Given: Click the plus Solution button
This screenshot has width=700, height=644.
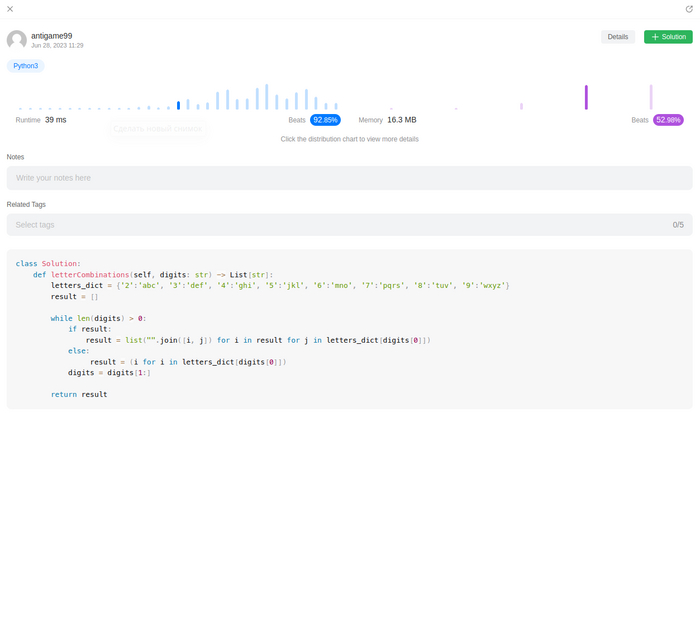Looking at the screenshot, I should (668, 37).
